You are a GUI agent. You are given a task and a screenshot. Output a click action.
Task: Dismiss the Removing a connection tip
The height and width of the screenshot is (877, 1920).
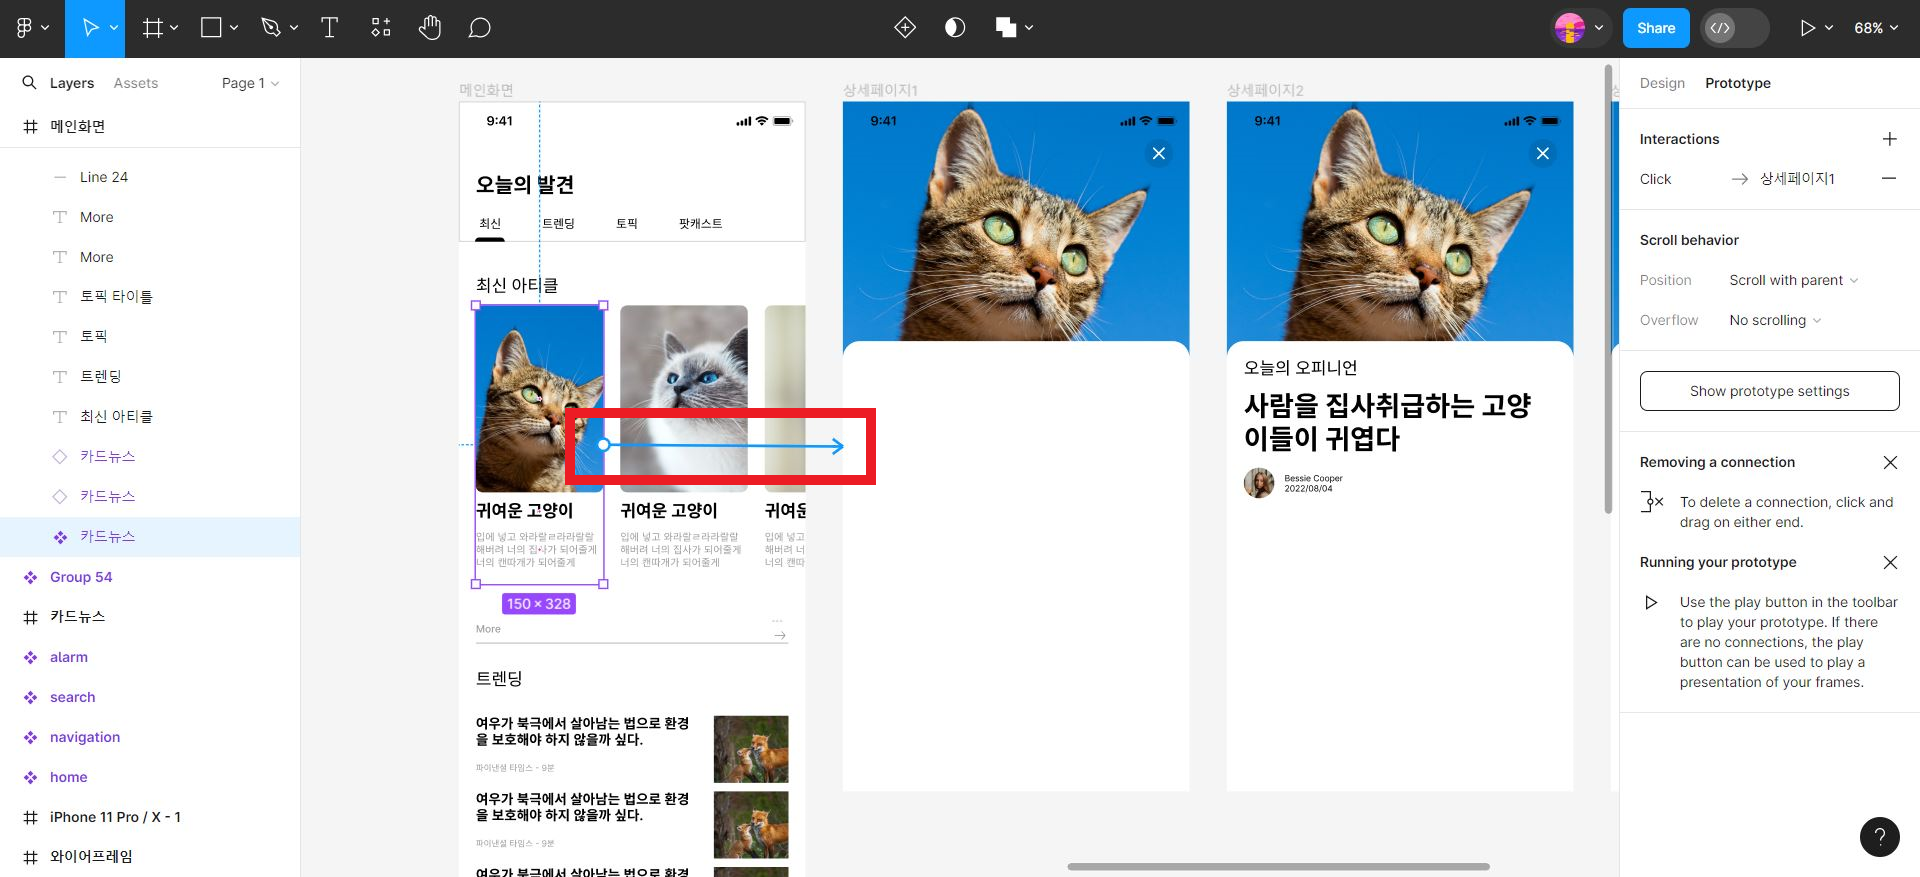pyautogui.click(x=1890, y=462)
